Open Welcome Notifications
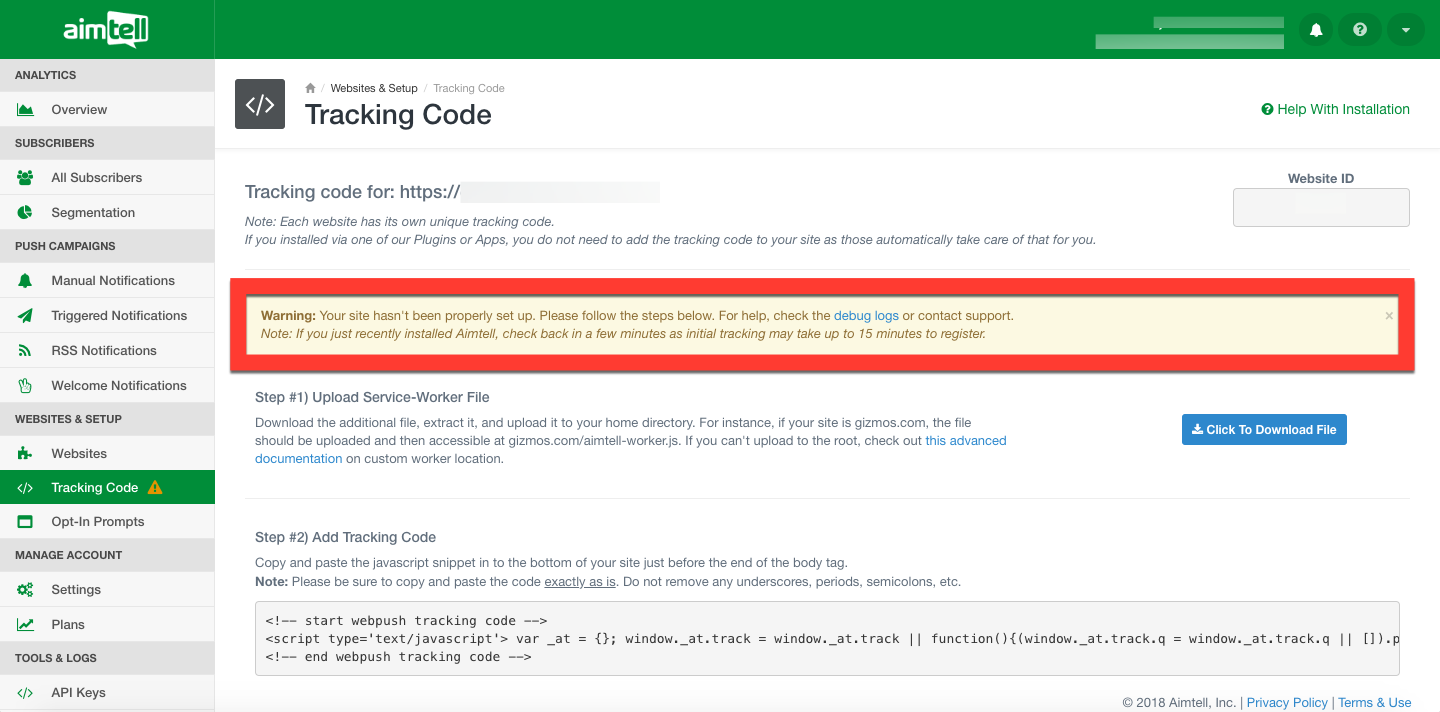The height and width of the screenshot is (712, 1440). click(x=107, y=386)
